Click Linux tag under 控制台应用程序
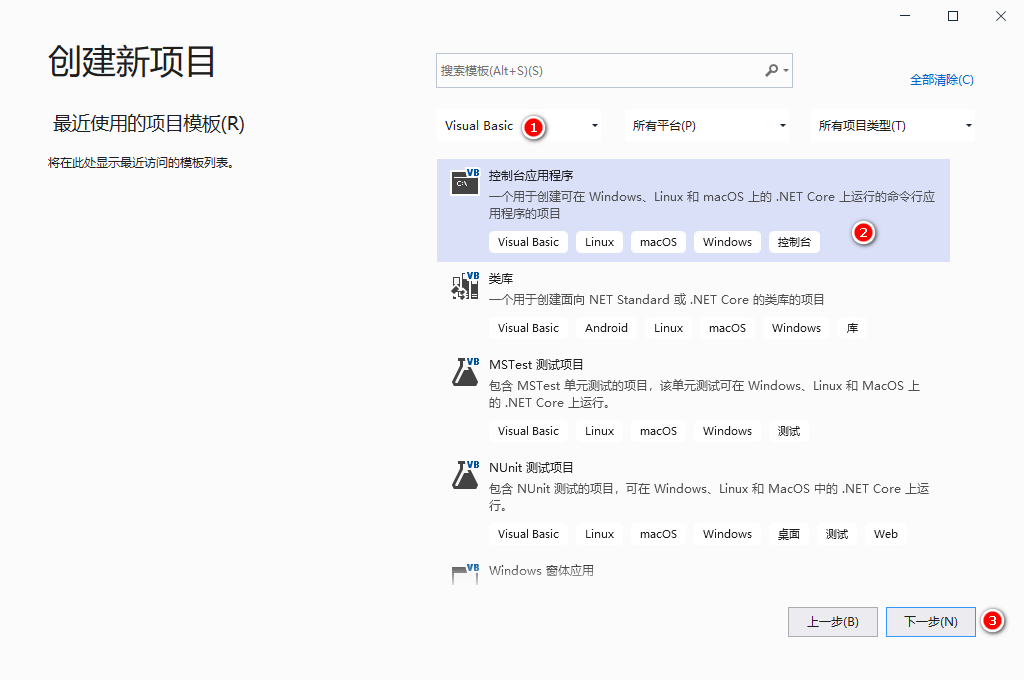Screen dimensions: 1024x680 [600, 242]
